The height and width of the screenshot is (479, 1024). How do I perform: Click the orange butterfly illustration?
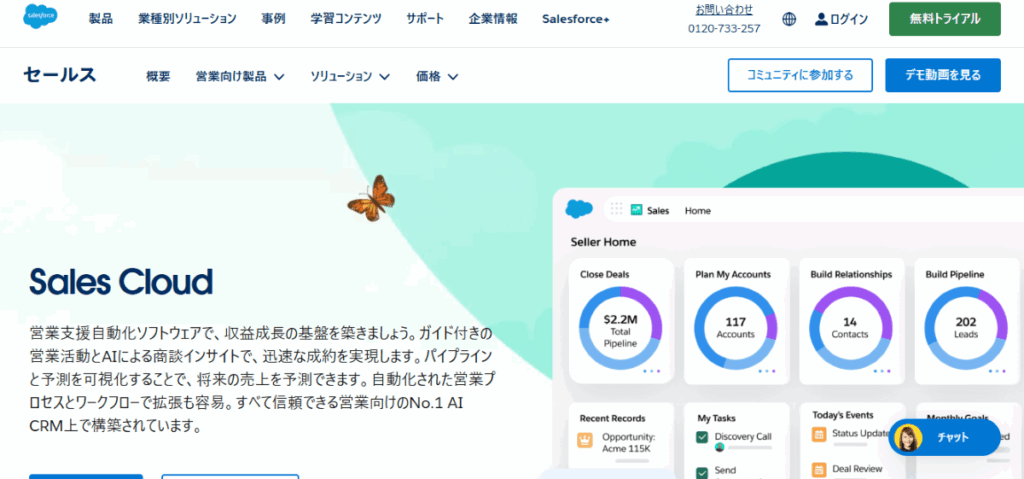tap(371, 197)
